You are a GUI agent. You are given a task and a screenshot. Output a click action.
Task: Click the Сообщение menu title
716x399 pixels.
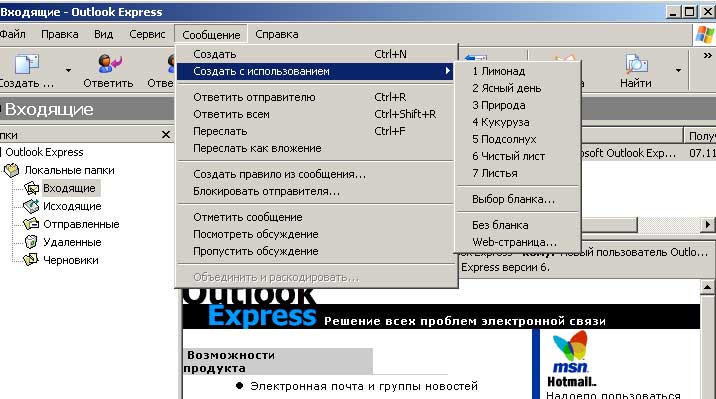coord(211,35)
